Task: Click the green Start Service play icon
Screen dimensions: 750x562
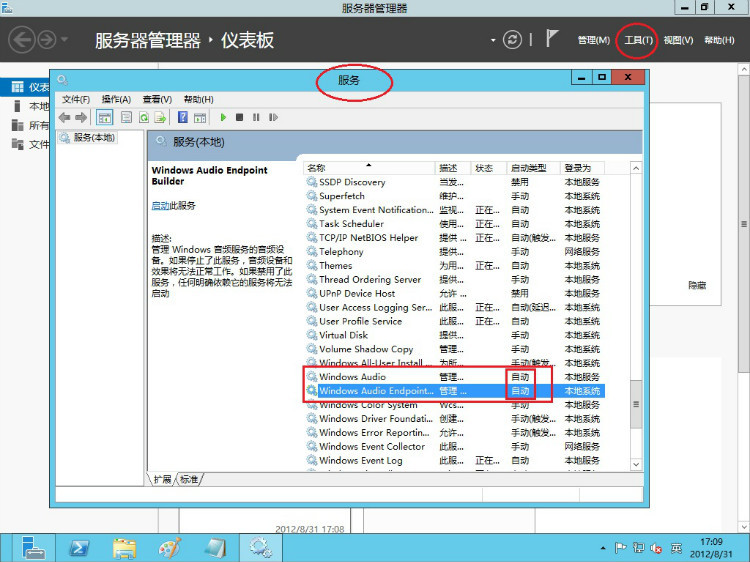Action: pos(224,117)
